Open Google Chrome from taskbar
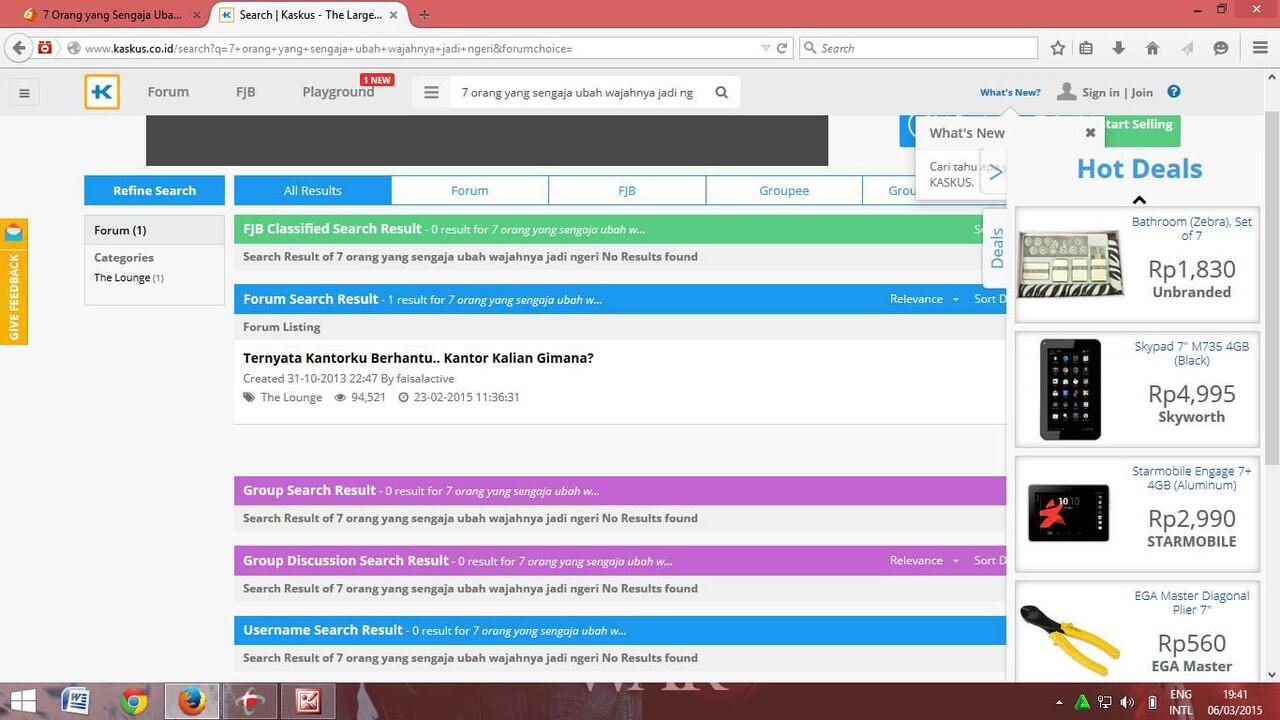 coord(134,701)
